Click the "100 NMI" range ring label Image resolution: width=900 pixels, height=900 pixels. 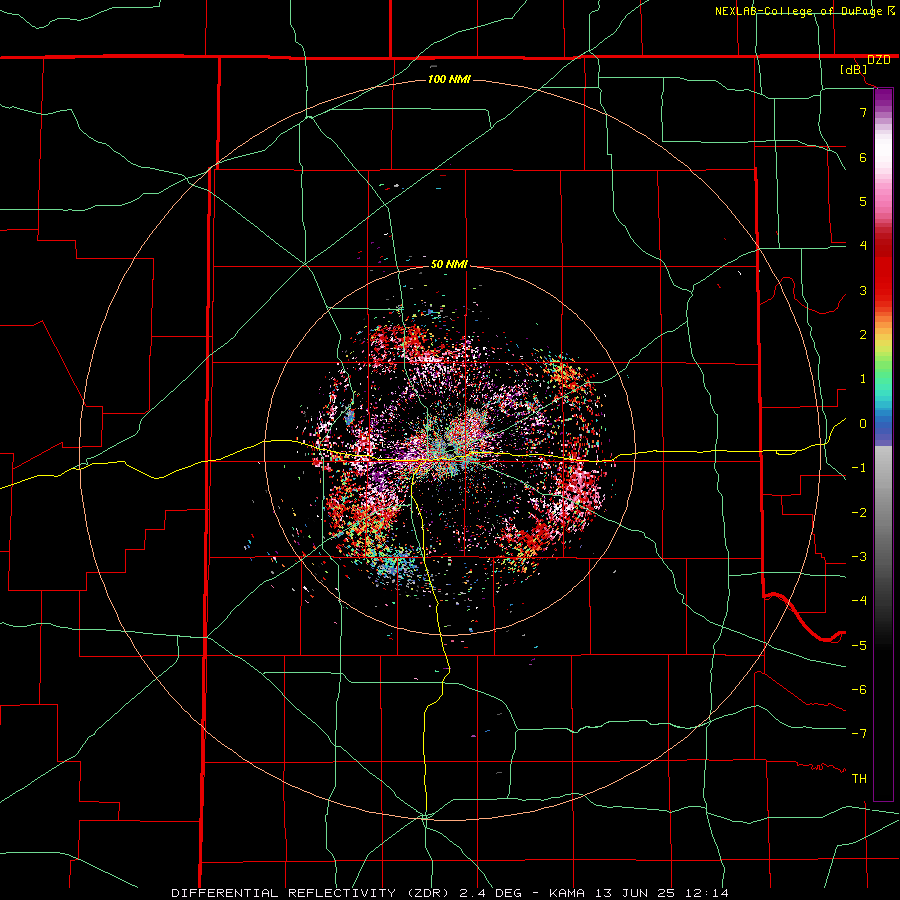pos(449,79)
